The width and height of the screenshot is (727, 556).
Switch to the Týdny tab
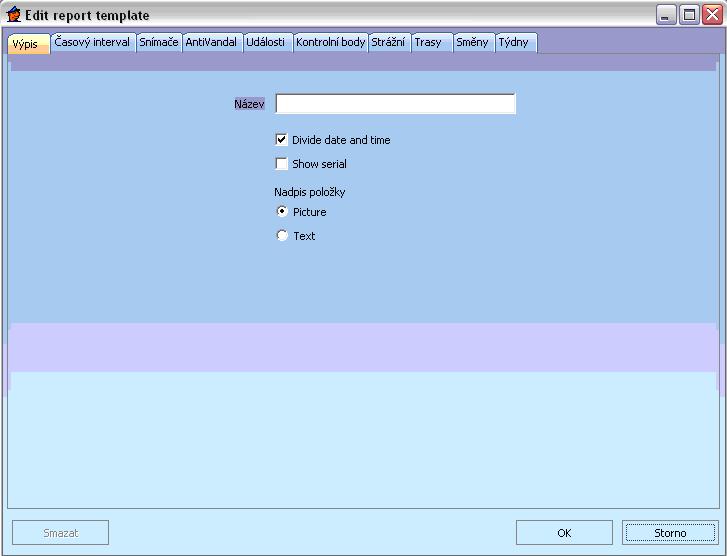click(x=516, y=43)
